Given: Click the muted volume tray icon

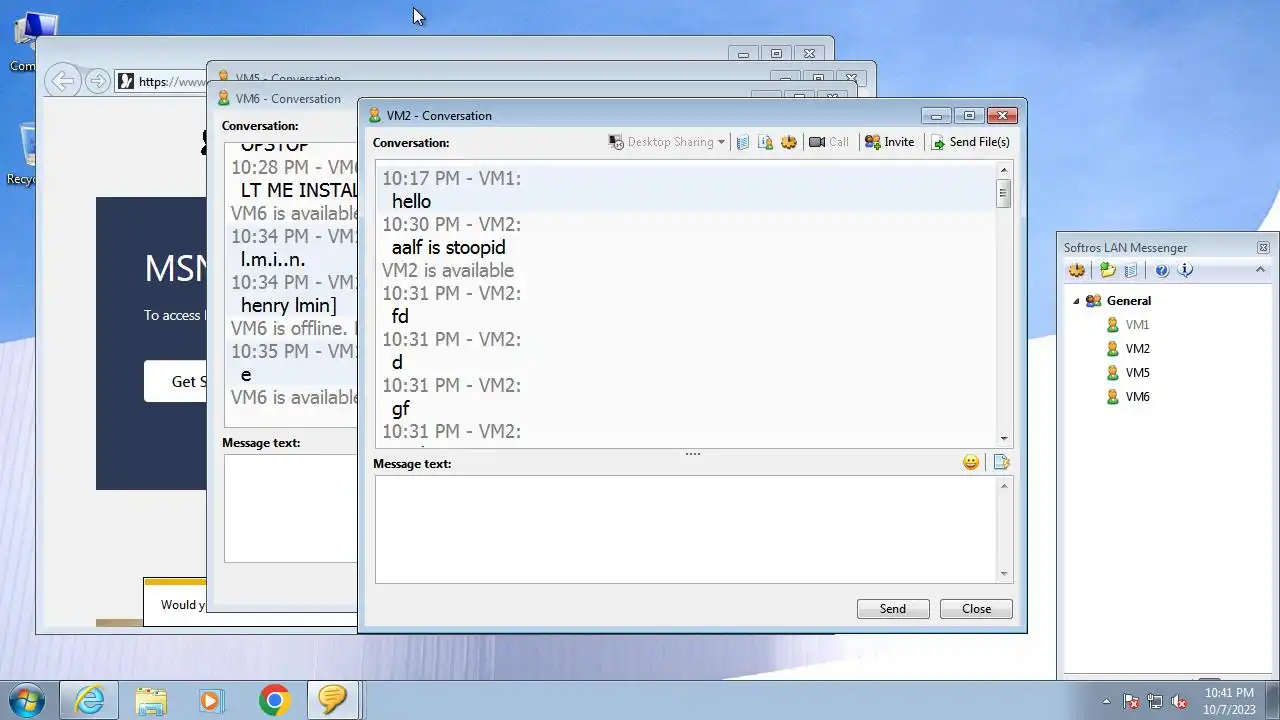Looking at the screenshot, I should (1179, 701).
